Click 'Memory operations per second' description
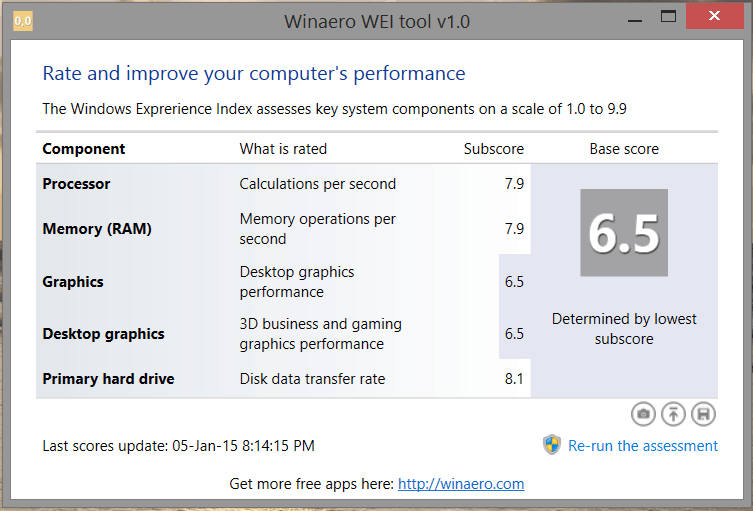This screenshot has height=511, width=753. (x=317, y=229)
